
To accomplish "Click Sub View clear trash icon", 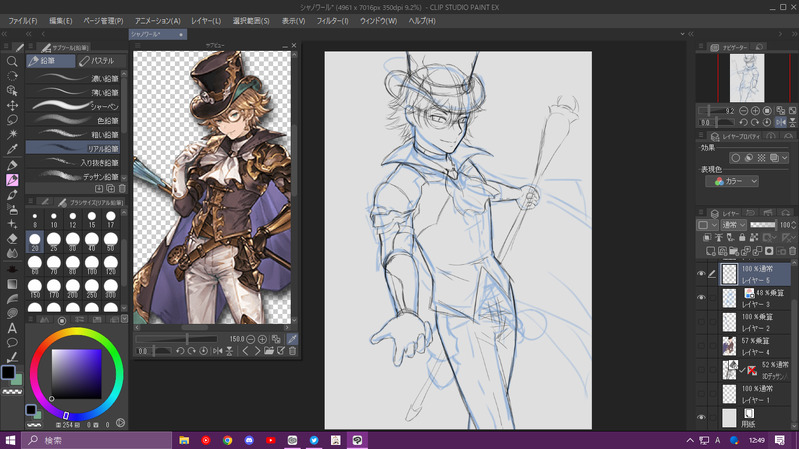I will (x=292, y=351).
